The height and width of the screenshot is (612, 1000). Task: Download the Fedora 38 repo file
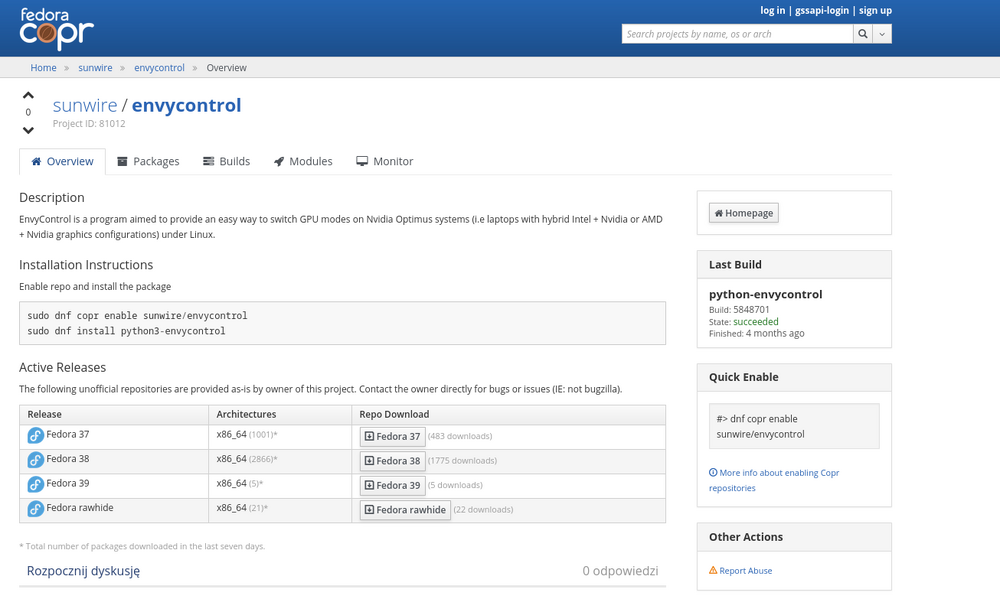[x=392, y=461]
